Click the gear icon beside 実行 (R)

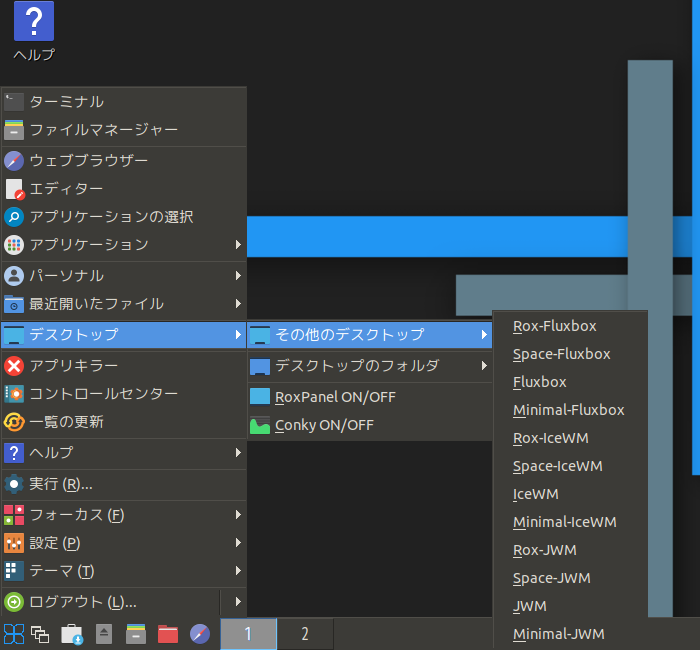click(x=14, y=484)
